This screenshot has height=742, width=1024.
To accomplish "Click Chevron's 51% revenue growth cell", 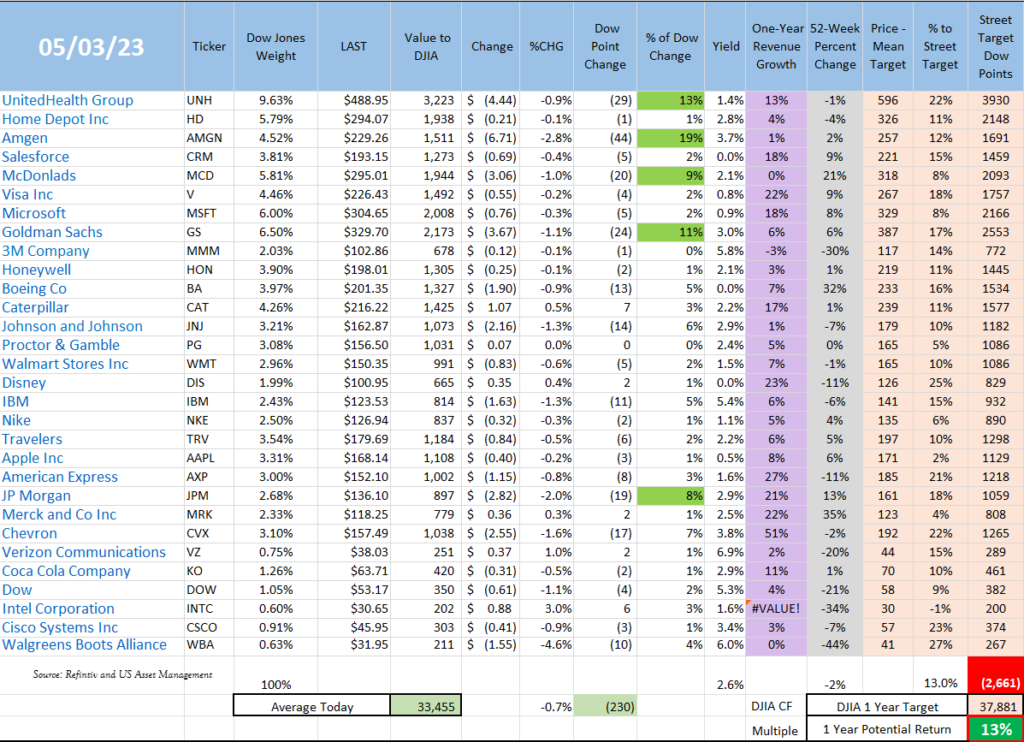I will 776,534.
